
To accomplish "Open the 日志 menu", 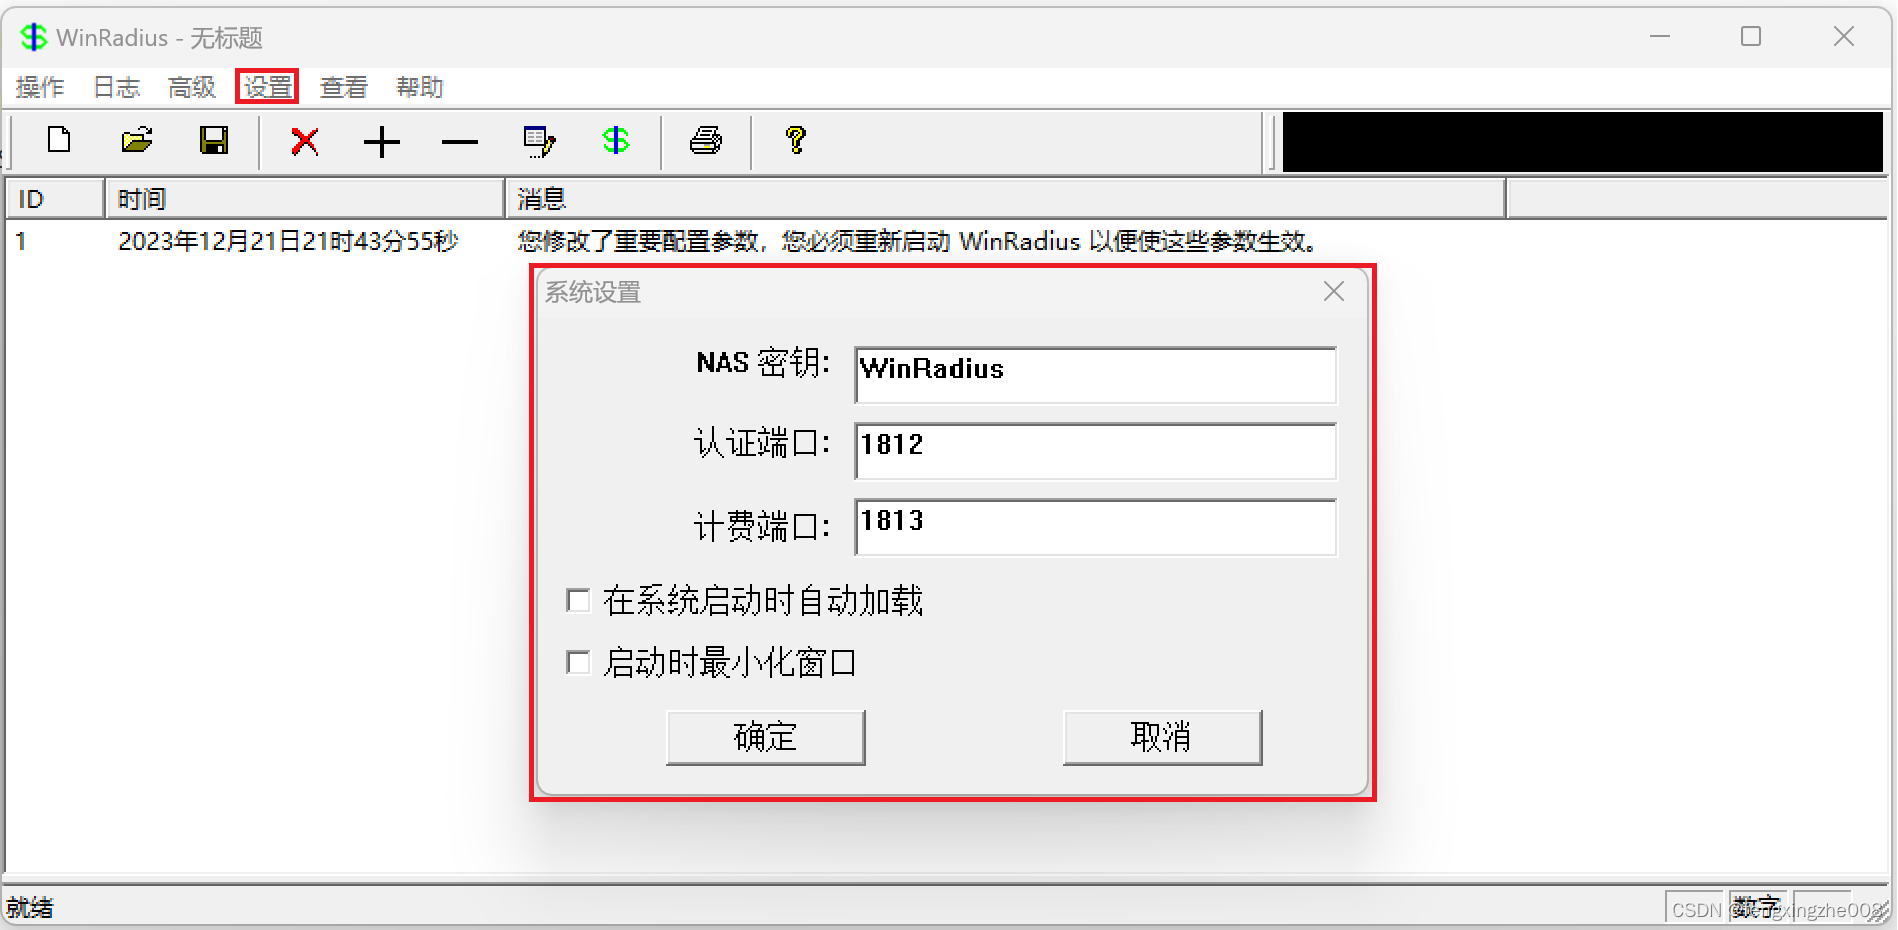I will pyautogui.click(x=117, y=87).
